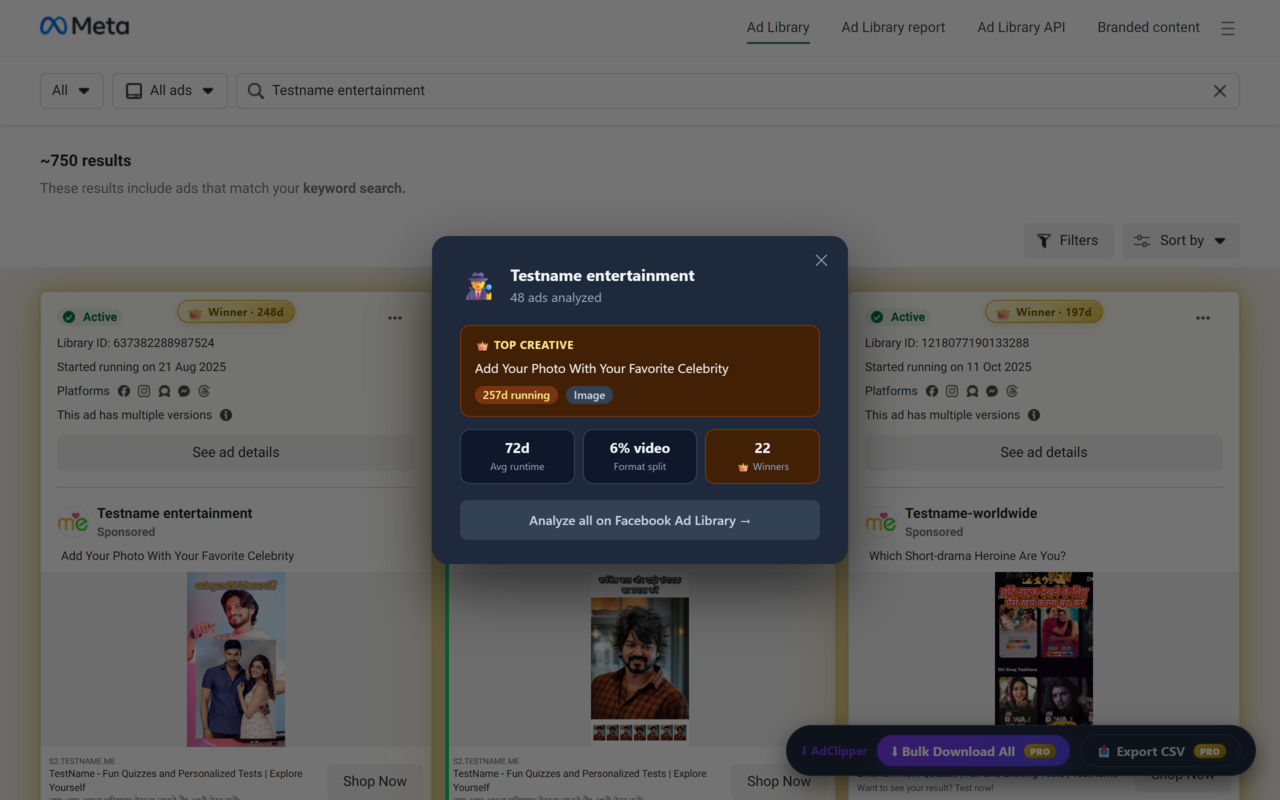
Task: Open the Ad Library report tab
Action: pyautogui.click(x=893, y=27)
